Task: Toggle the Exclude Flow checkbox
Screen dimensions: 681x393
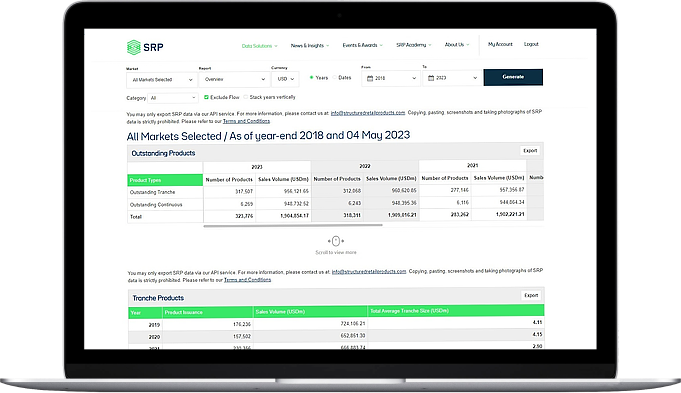Action: (x=206, y=97)
